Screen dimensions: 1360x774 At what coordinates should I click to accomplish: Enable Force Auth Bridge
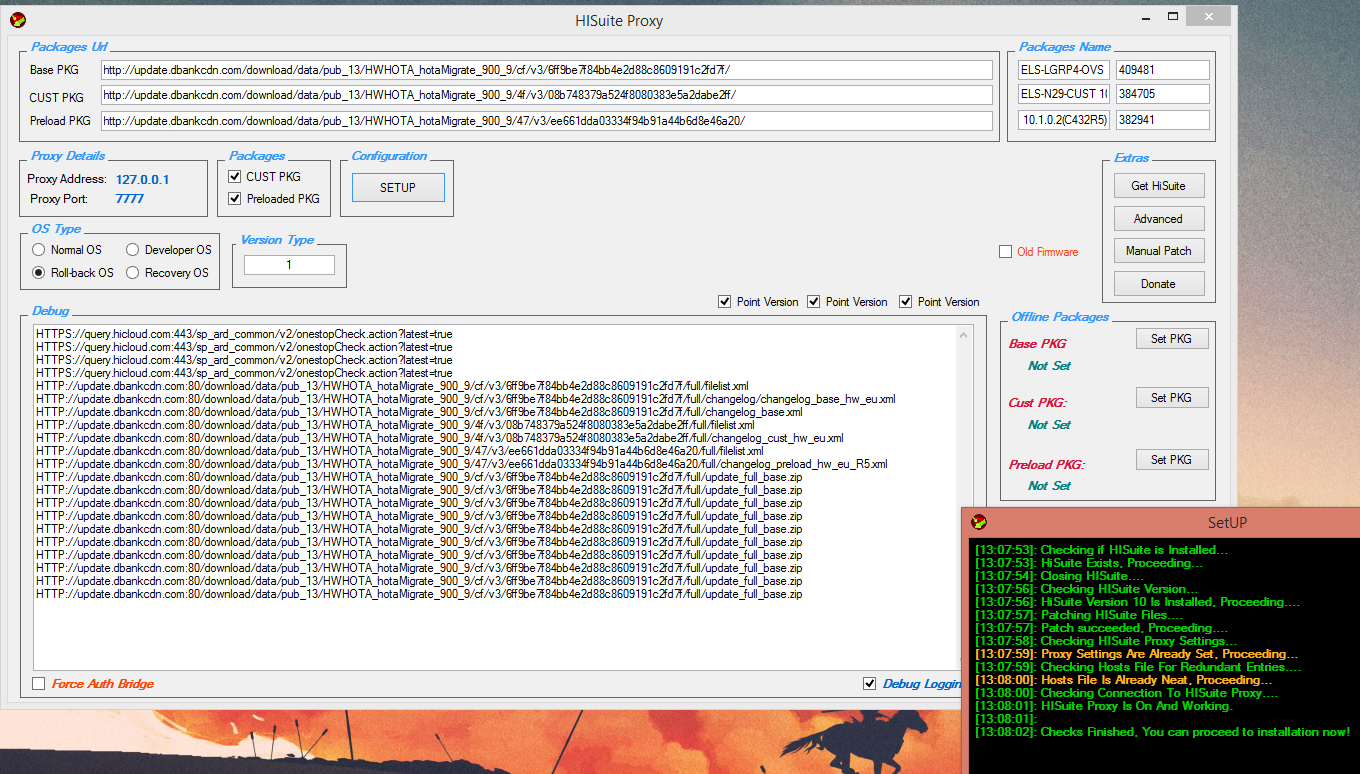point(38,683)
